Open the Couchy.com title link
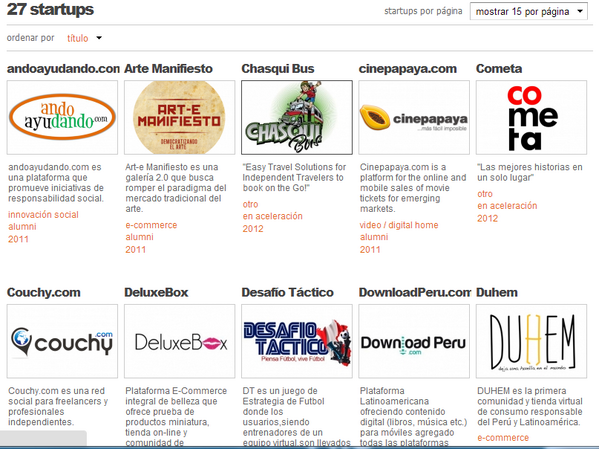The width and height of the screenshot is (599, 449). point(44,293)
